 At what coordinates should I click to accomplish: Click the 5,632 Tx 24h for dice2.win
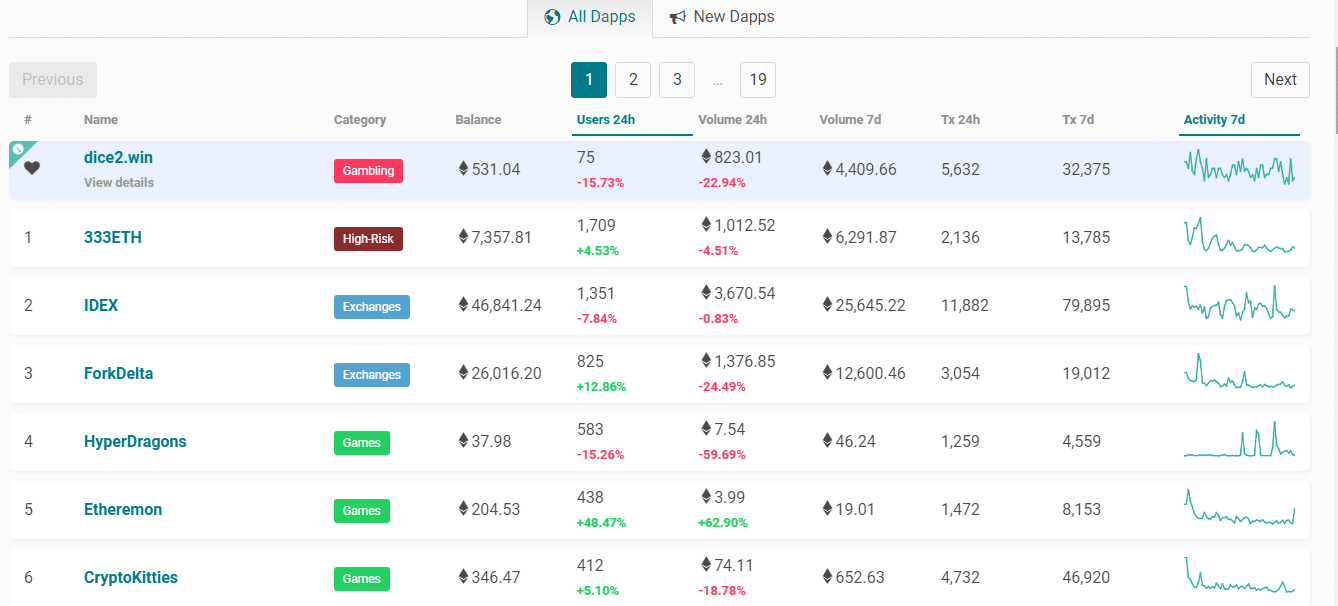961,170
